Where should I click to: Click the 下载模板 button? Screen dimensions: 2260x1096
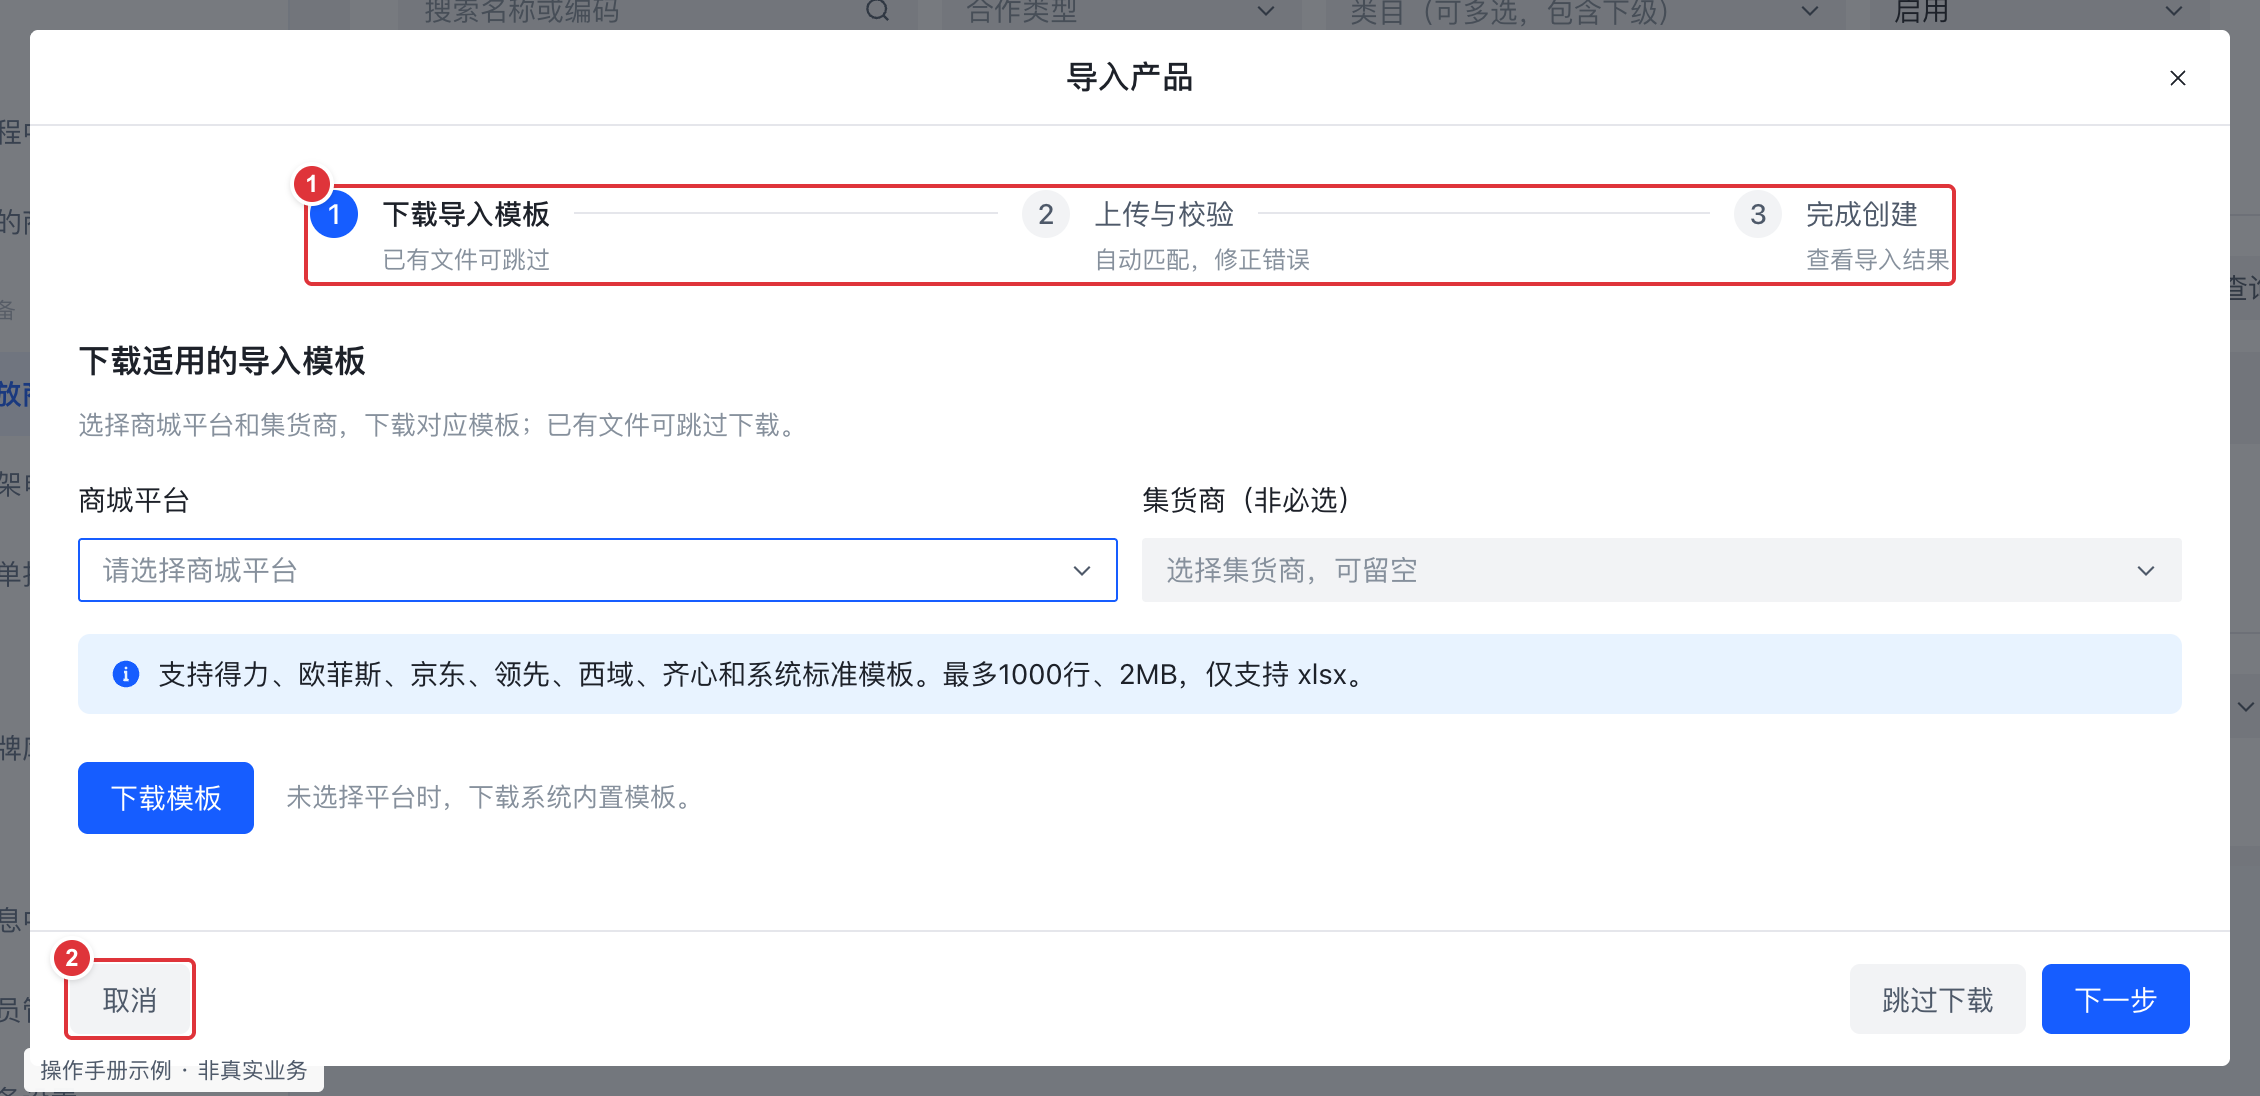tap(166, 798)
